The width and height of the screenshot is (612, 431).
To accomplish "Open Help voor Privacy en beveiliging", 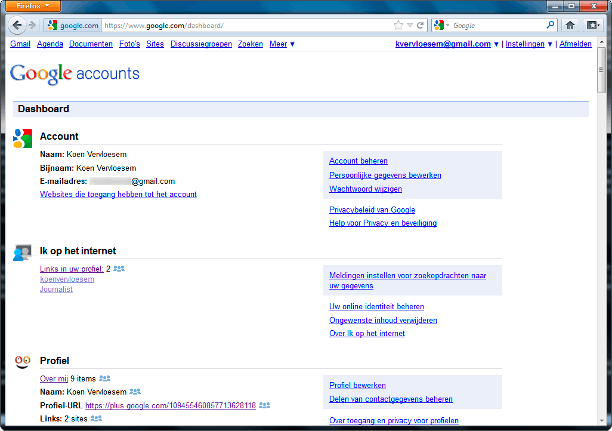I will tap(383, 223).
